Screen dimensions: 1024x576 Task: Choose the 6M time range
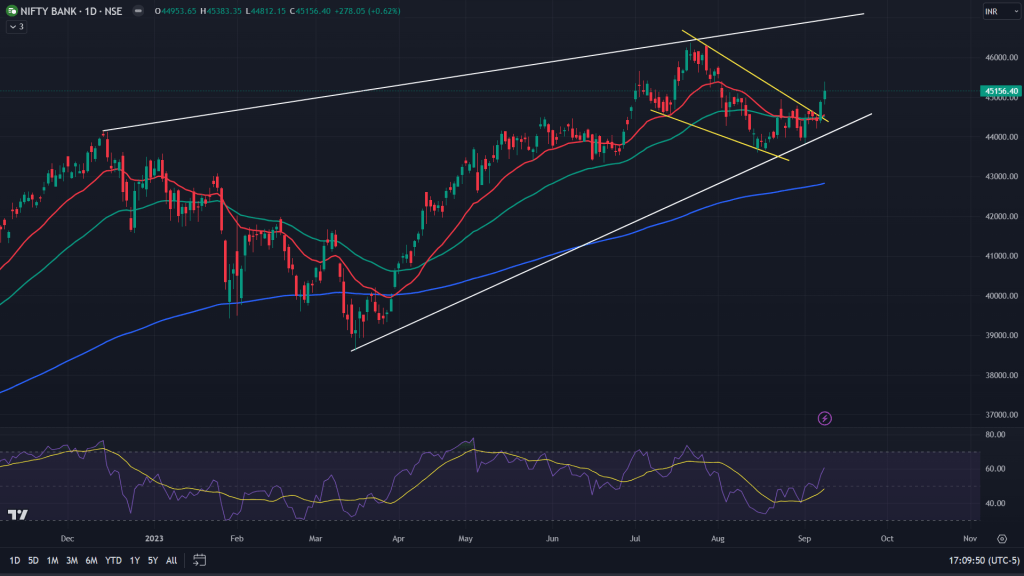[91, 560]
